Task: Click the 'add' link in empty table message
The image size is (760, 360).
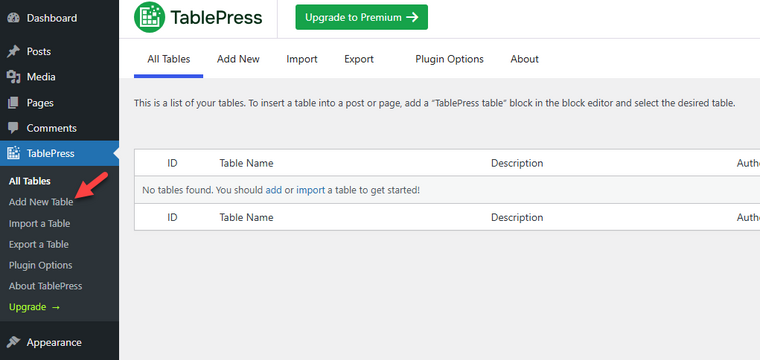Action: point(274,190)
